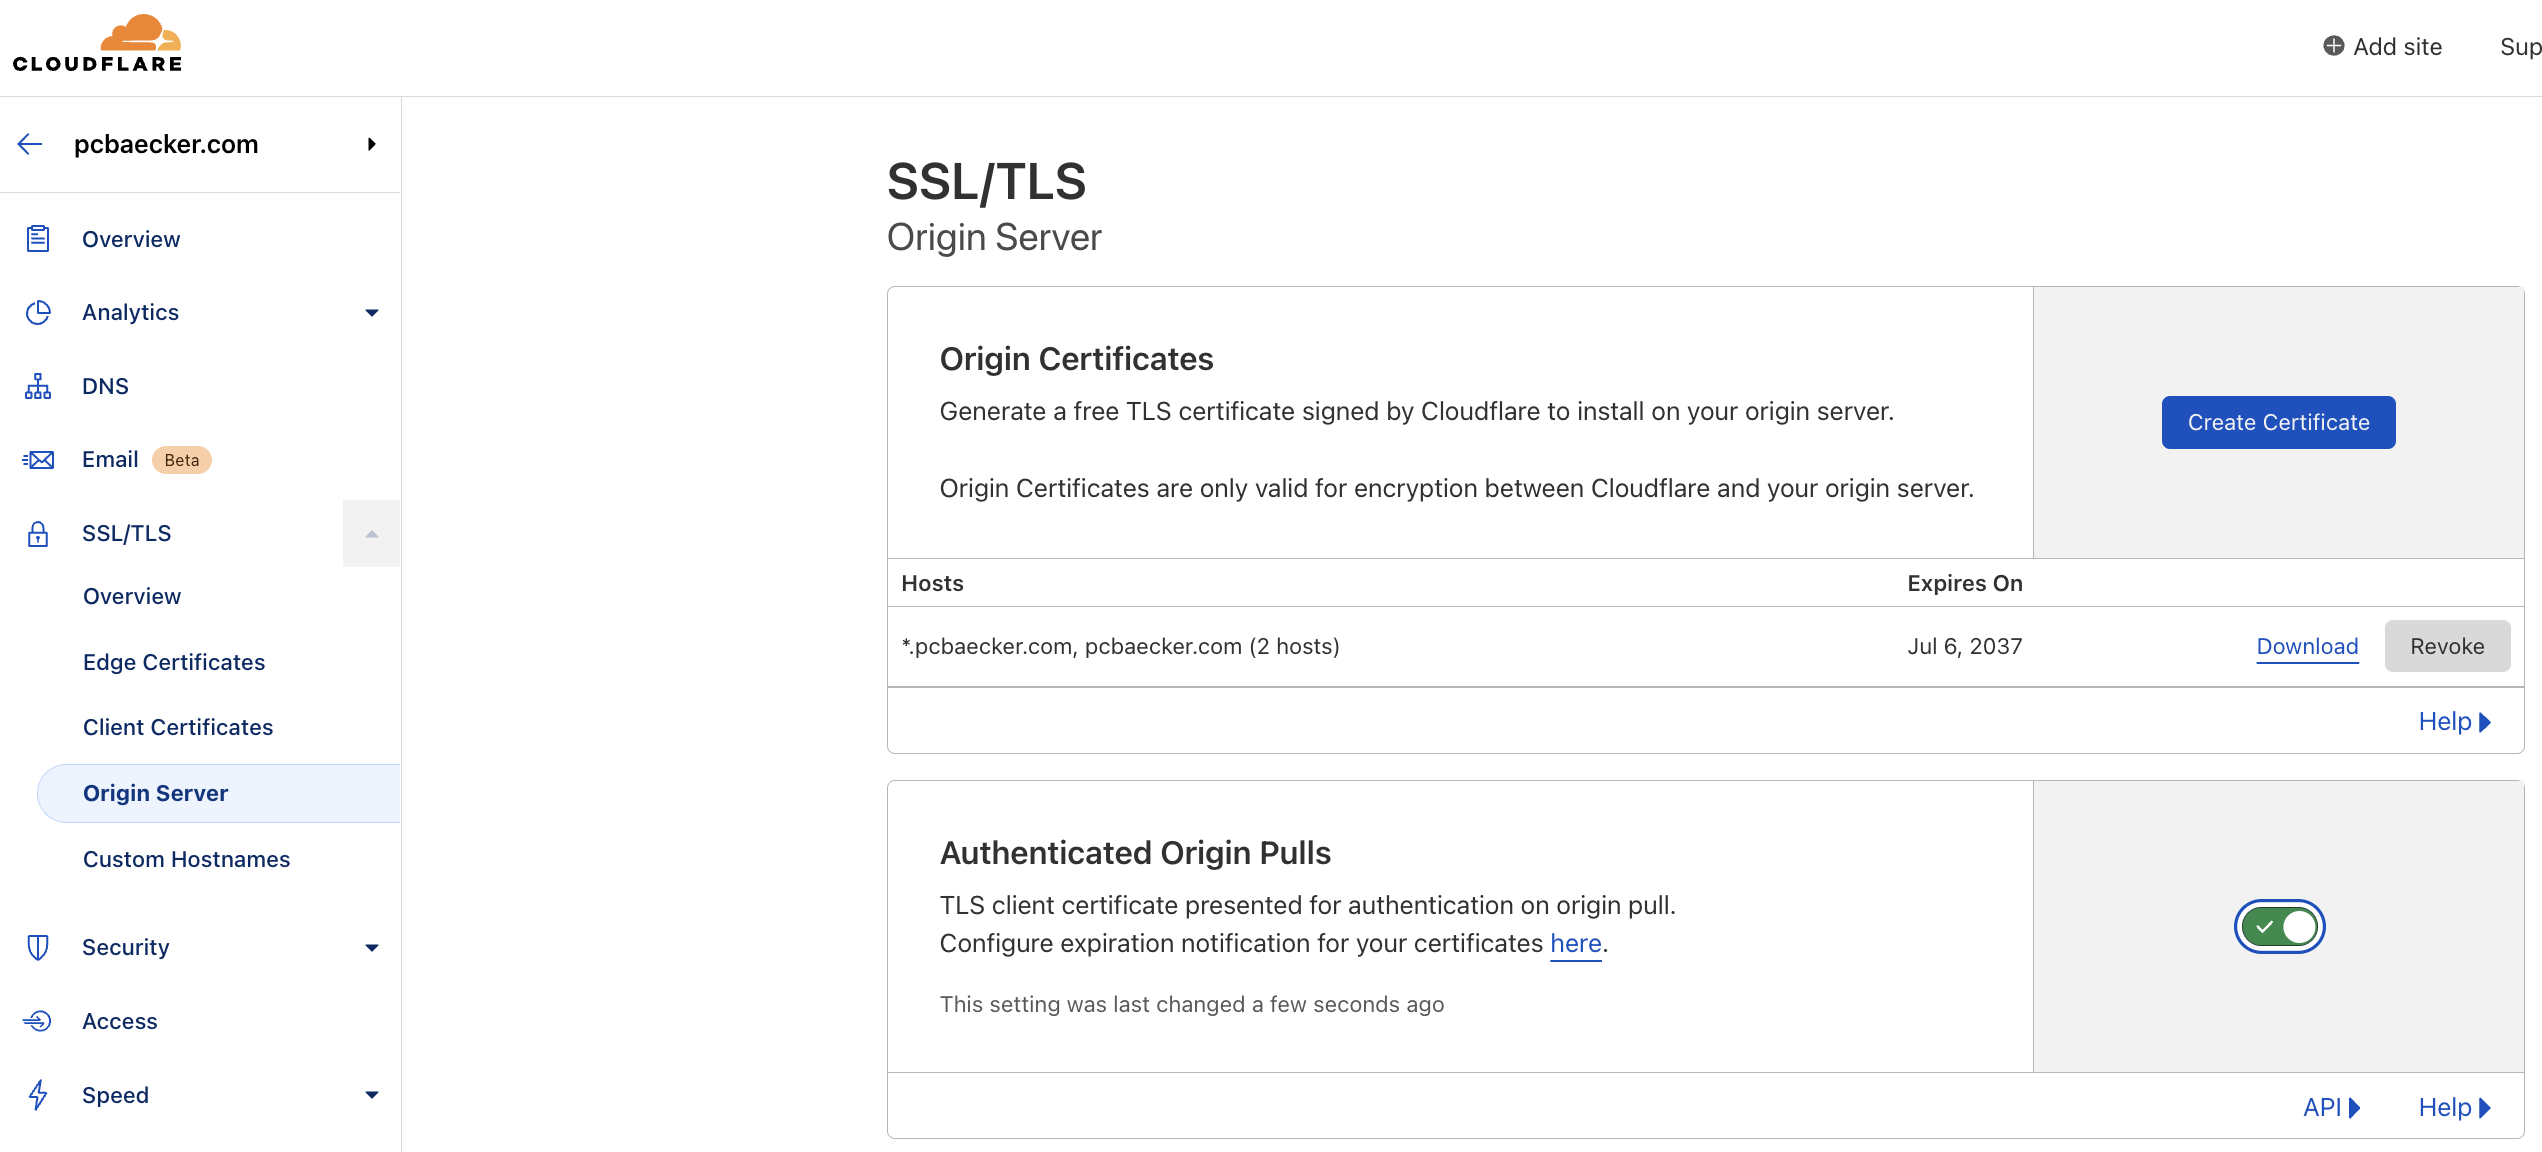Expand the Analytics dropdown
This screenshot has width=2542, height=1152.
click(x=371, y=312)
